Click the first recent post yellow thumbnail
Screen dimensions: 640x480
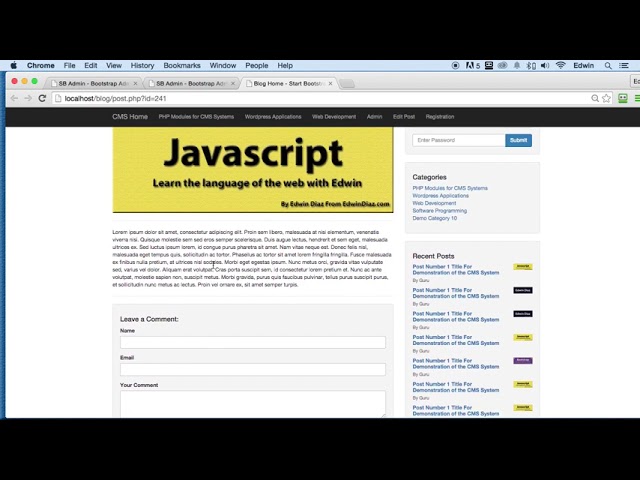point(523,267)
